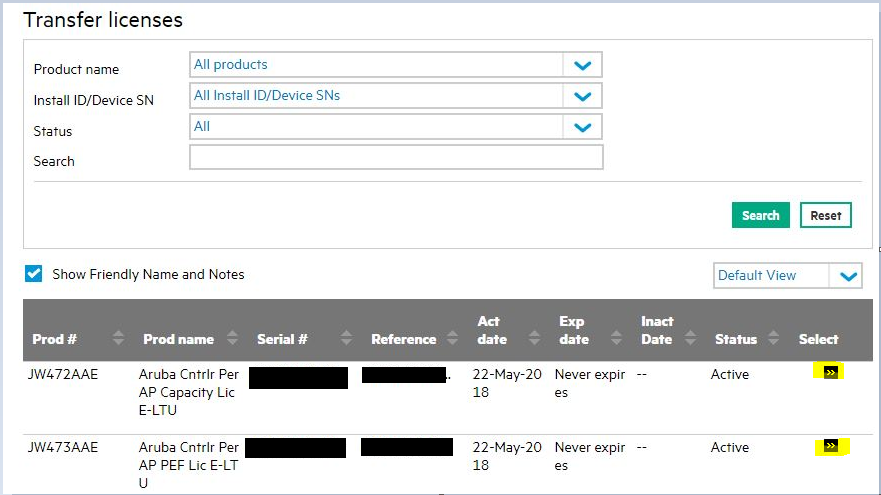Viewport: 881px width, 495px height.
Task: Click the select arrow icon for JW473AAE
Action: click(x=830, y=446)
